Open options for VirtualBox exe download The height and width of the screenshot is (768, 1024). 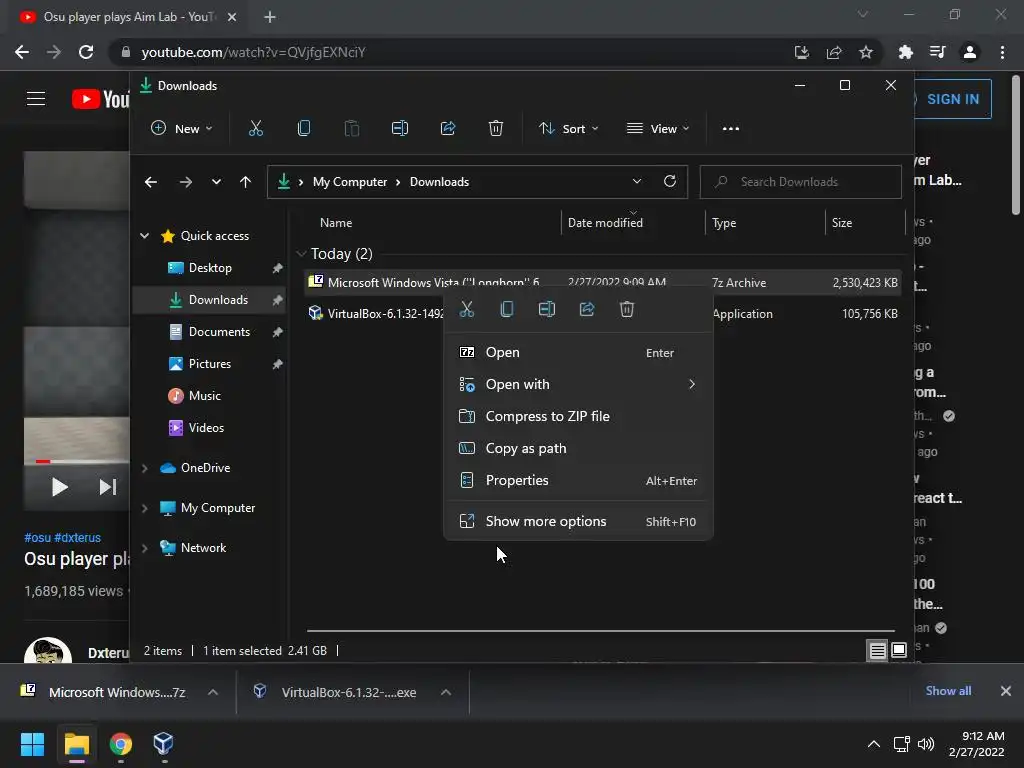[x=446, y=692]
